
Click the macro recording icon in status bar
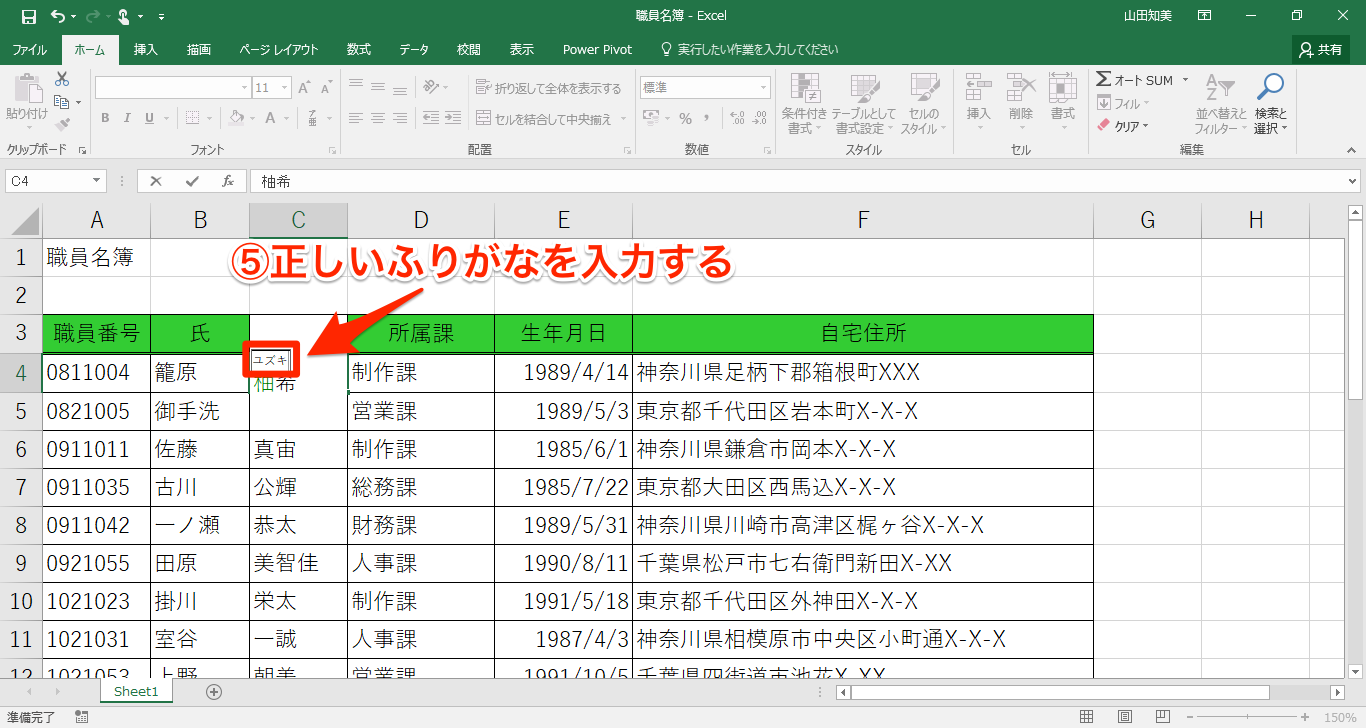click(x=81, y=717)
